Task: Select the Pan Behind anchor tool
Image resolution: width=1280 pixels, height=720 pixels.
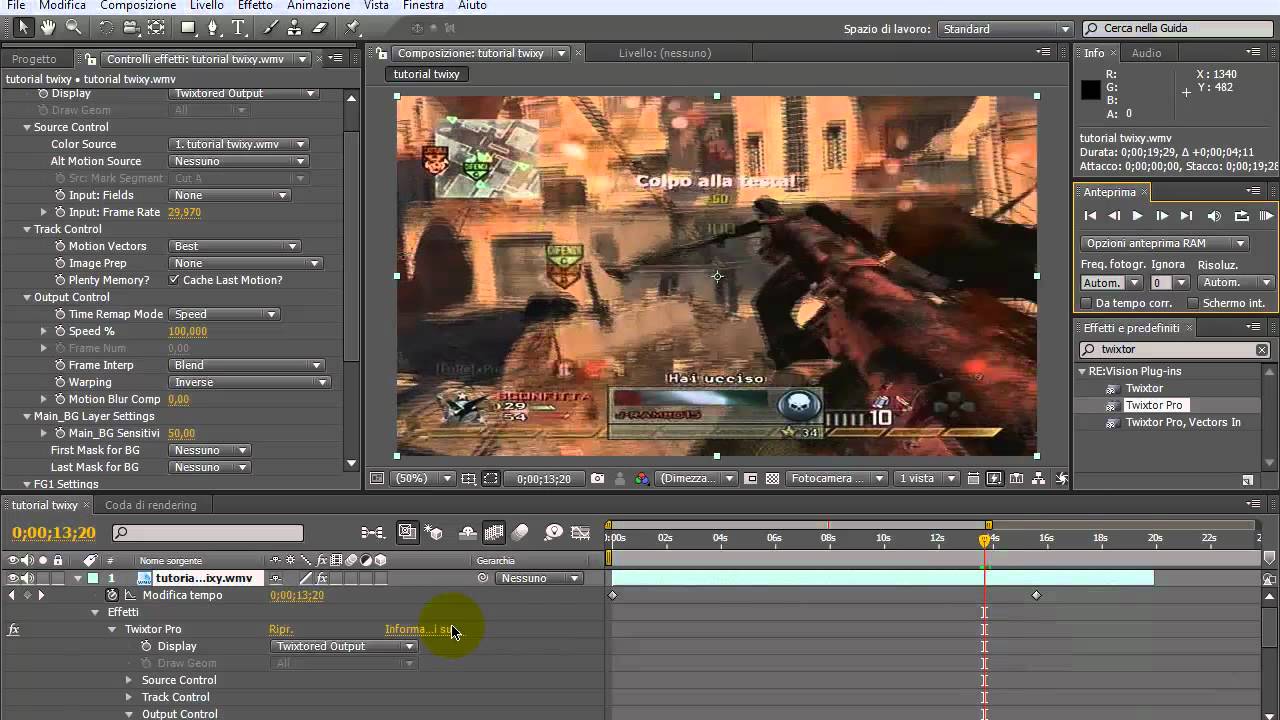Action: pyautogui.click(x=156, y=28)
